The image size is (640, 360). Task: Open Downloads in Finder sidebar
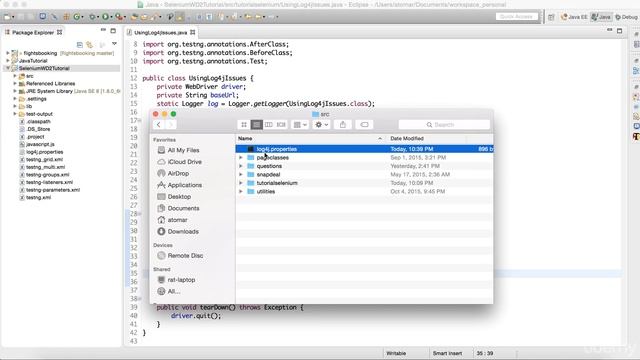tap(183, 232)
